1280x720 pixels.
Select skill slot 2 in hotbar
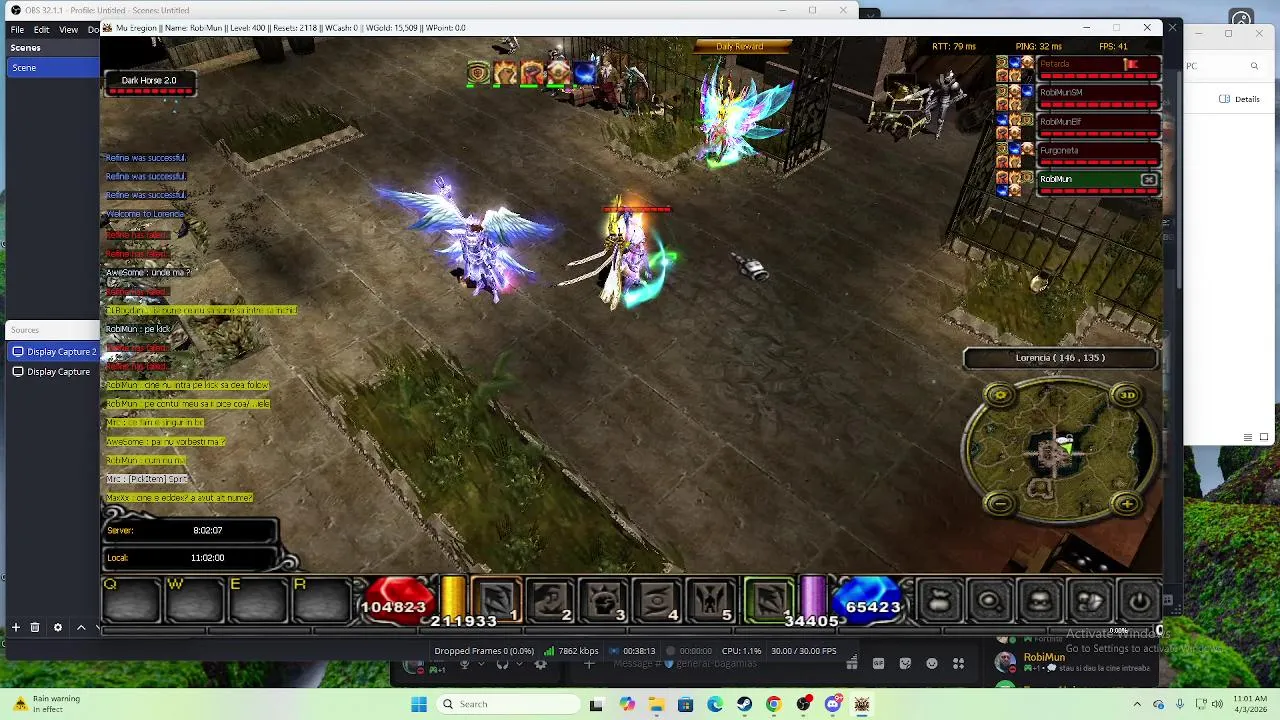(x=550, y=601)
